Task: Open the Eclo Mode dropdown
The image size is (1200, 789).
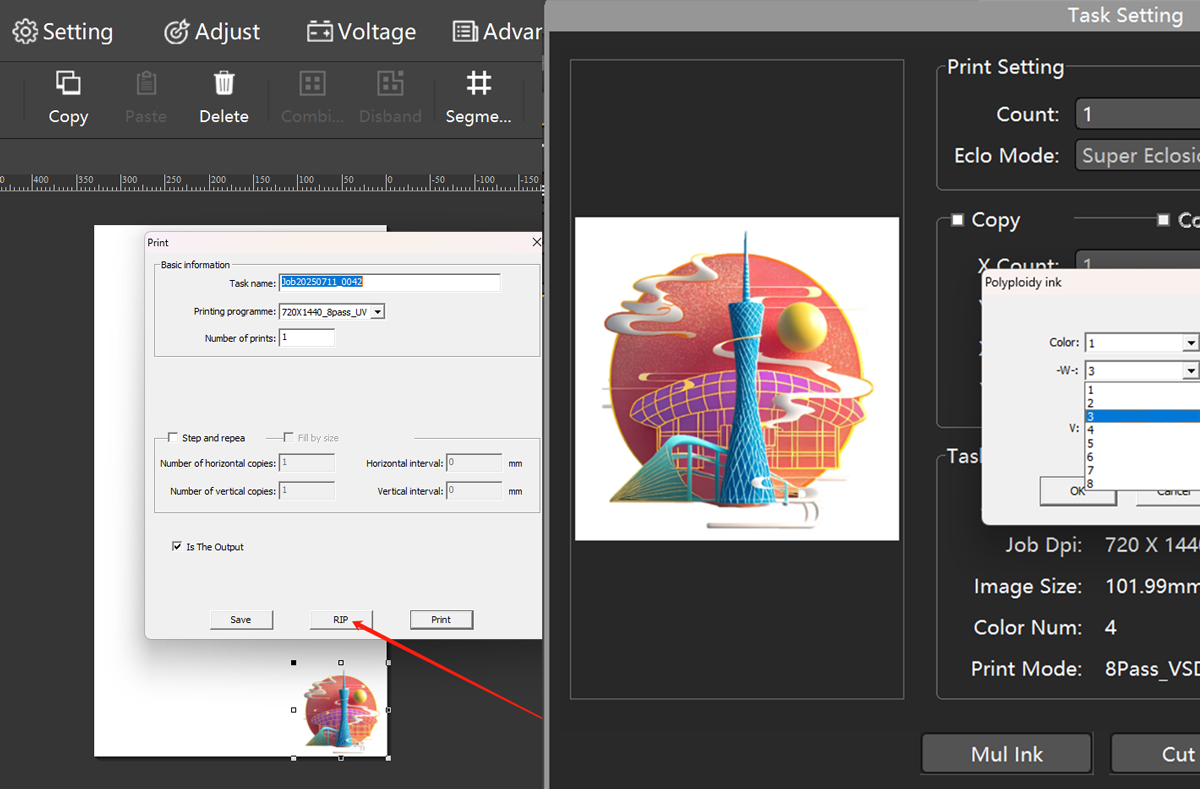Action: [1138, 155]
